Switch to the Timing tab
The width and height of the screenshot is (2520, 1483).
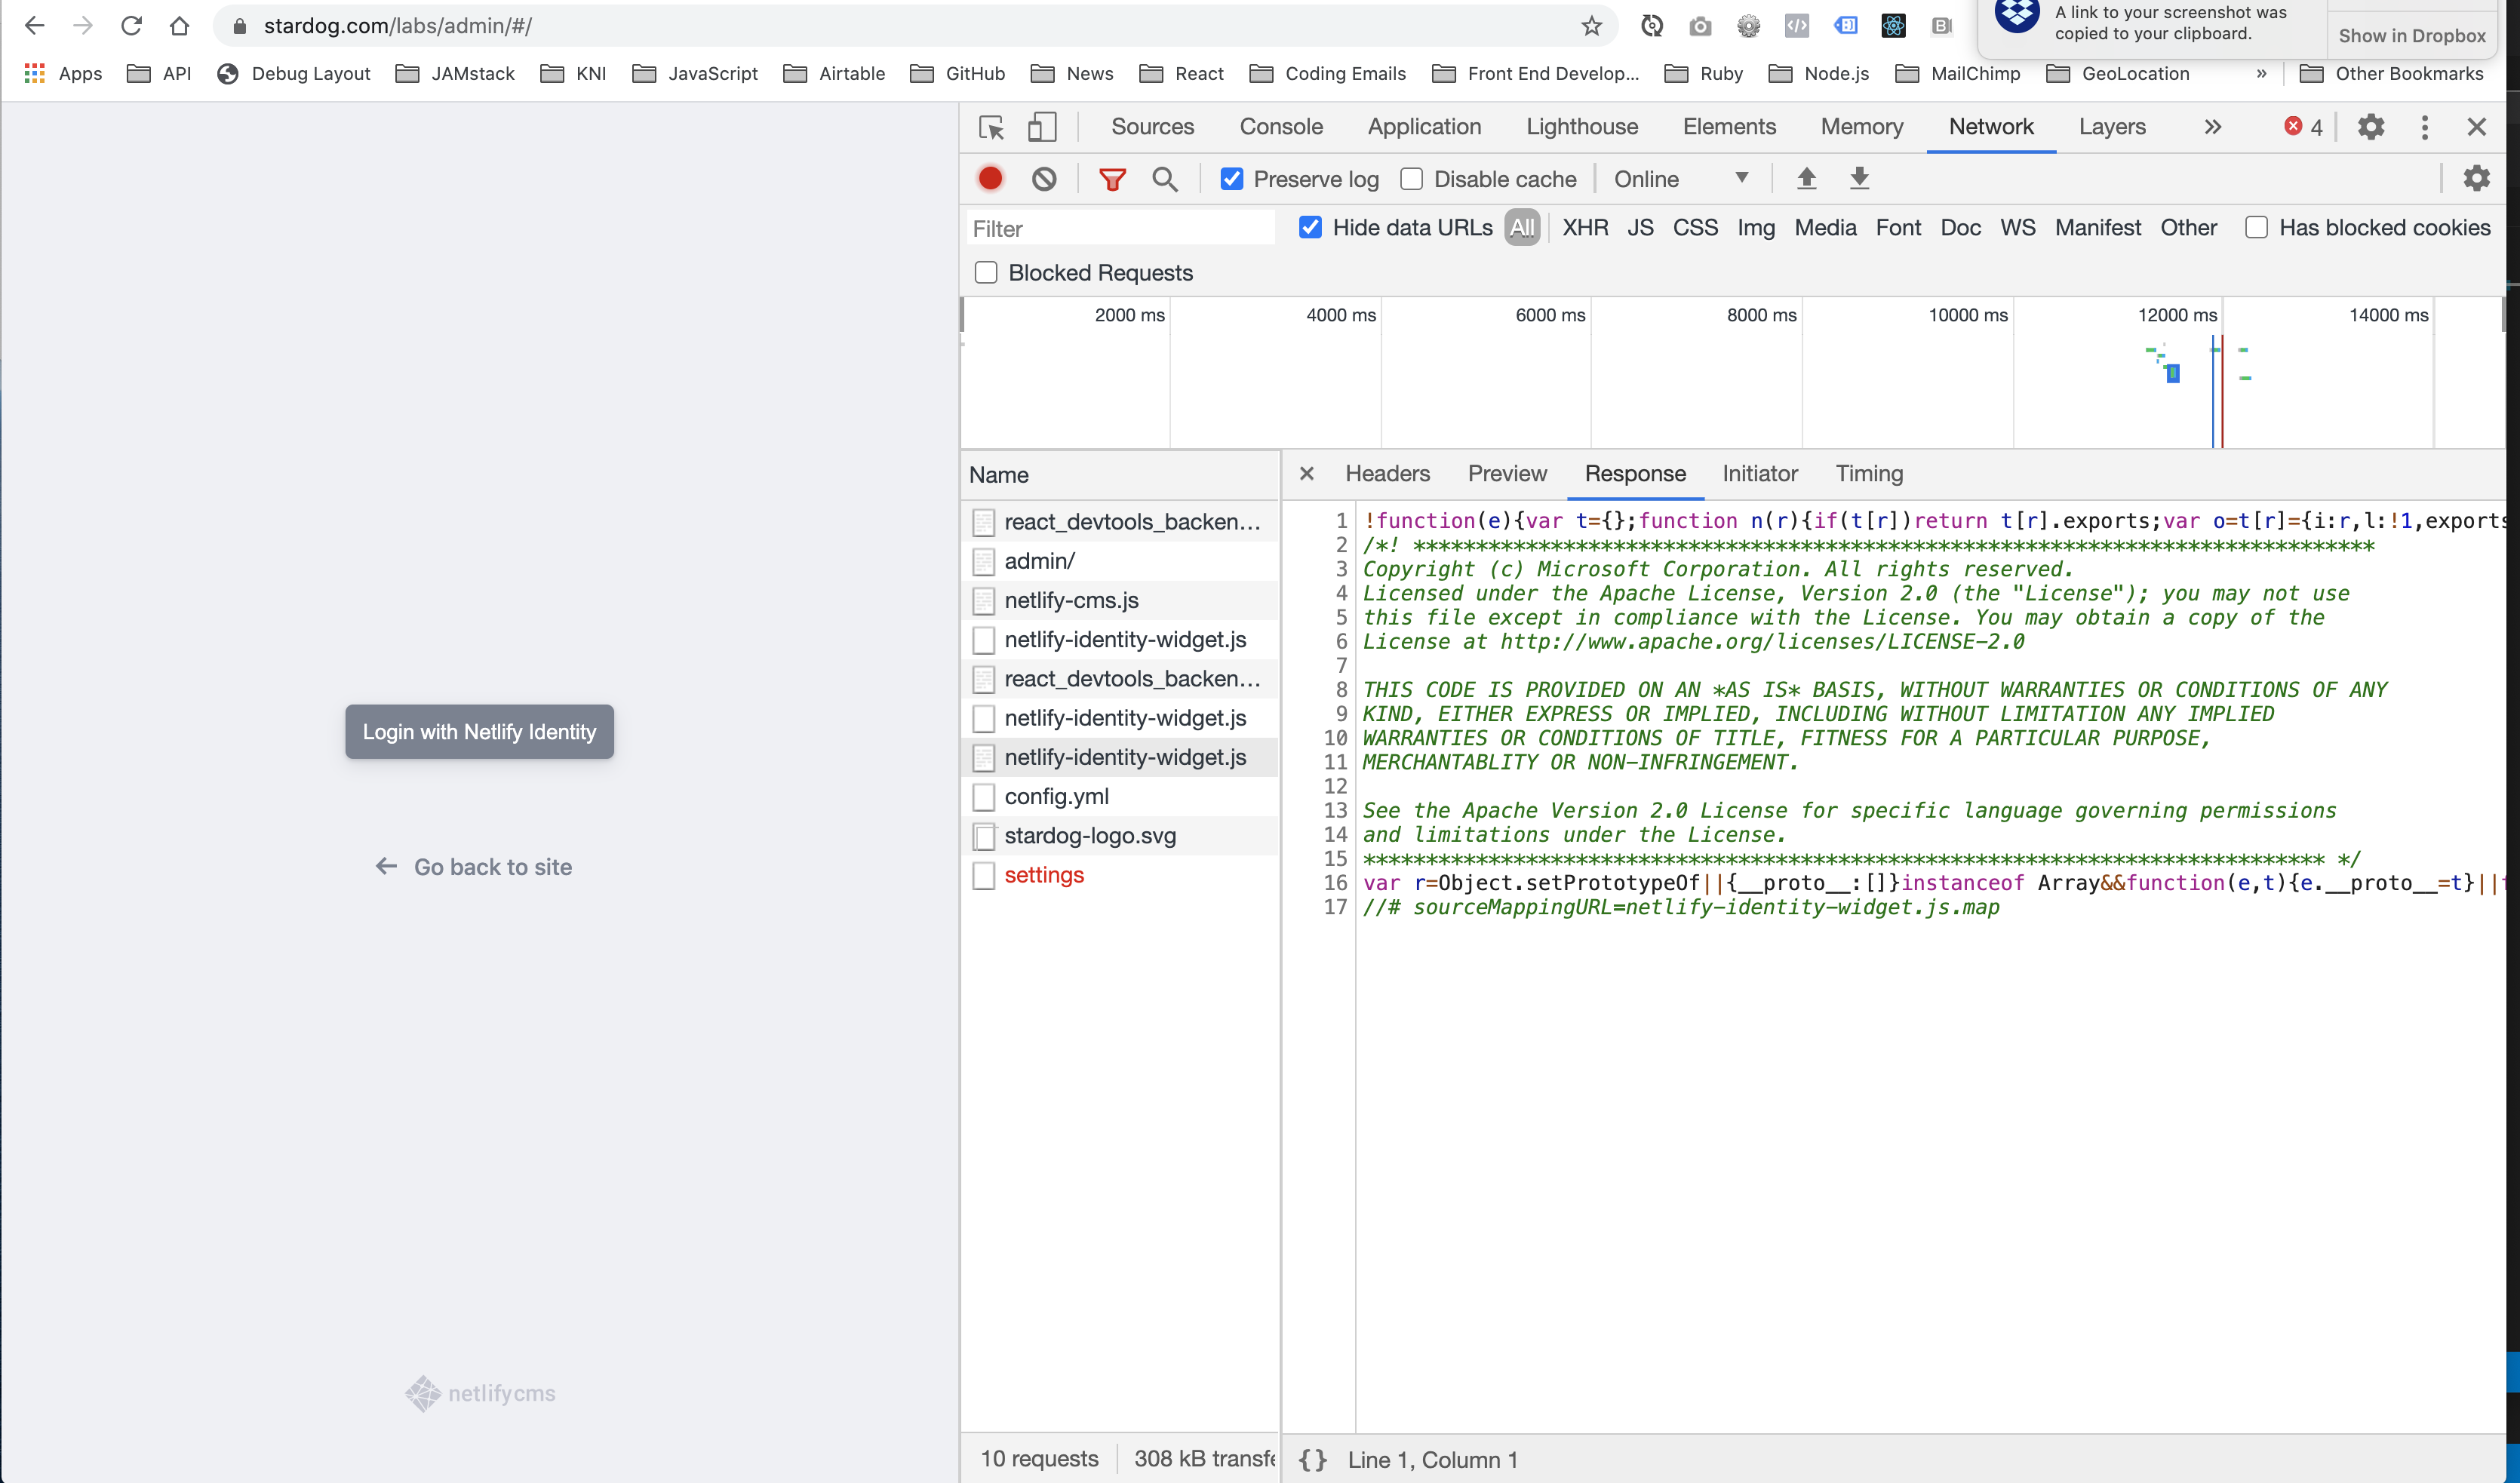[1868, 473]
